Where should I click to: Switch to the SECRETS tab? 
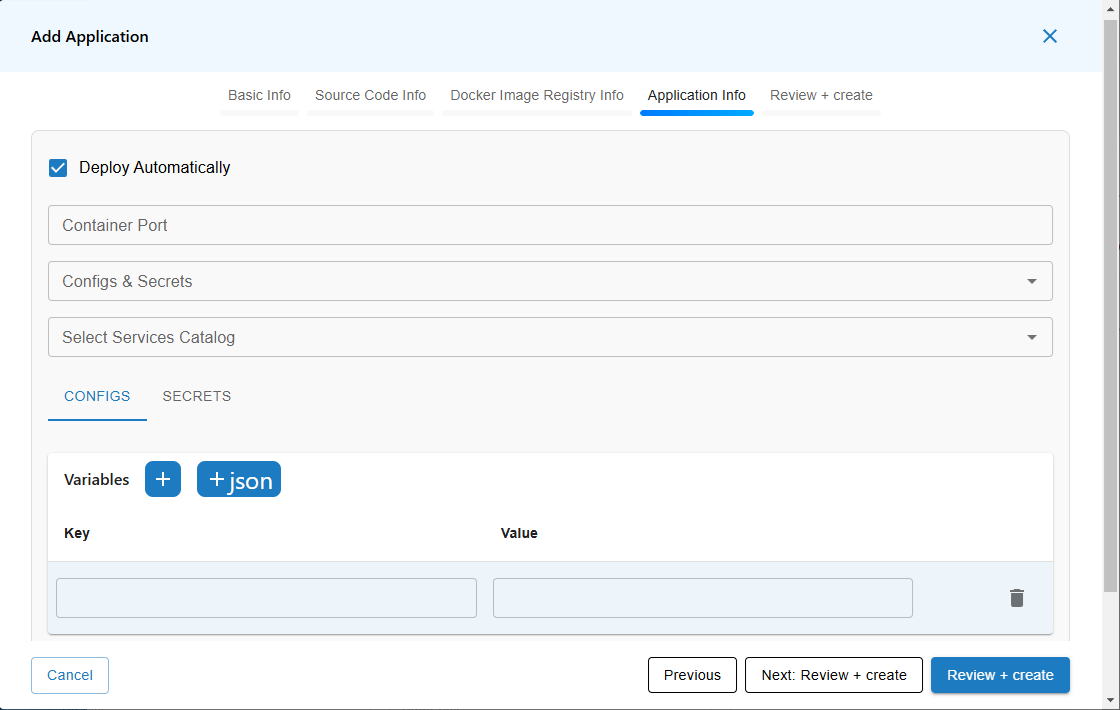coord(197,396)
